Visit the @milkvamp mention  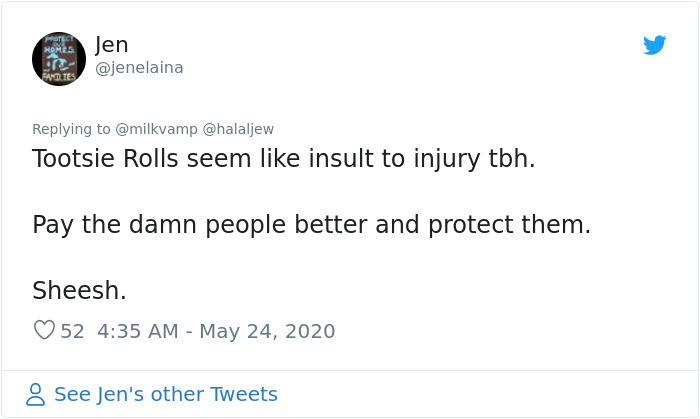click(157, 129)
